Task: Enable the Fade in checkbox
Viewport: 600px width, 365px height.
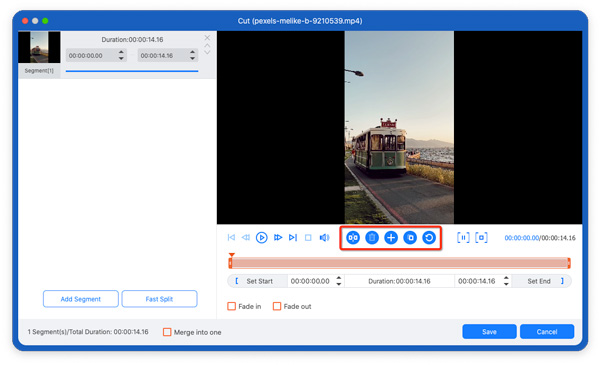Action: coord(232,306)
